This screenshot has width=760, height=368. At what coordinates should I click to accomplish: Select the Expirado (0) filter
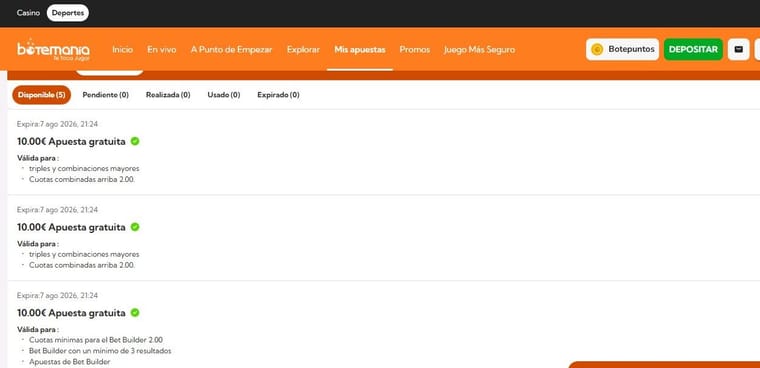point(278,95)
